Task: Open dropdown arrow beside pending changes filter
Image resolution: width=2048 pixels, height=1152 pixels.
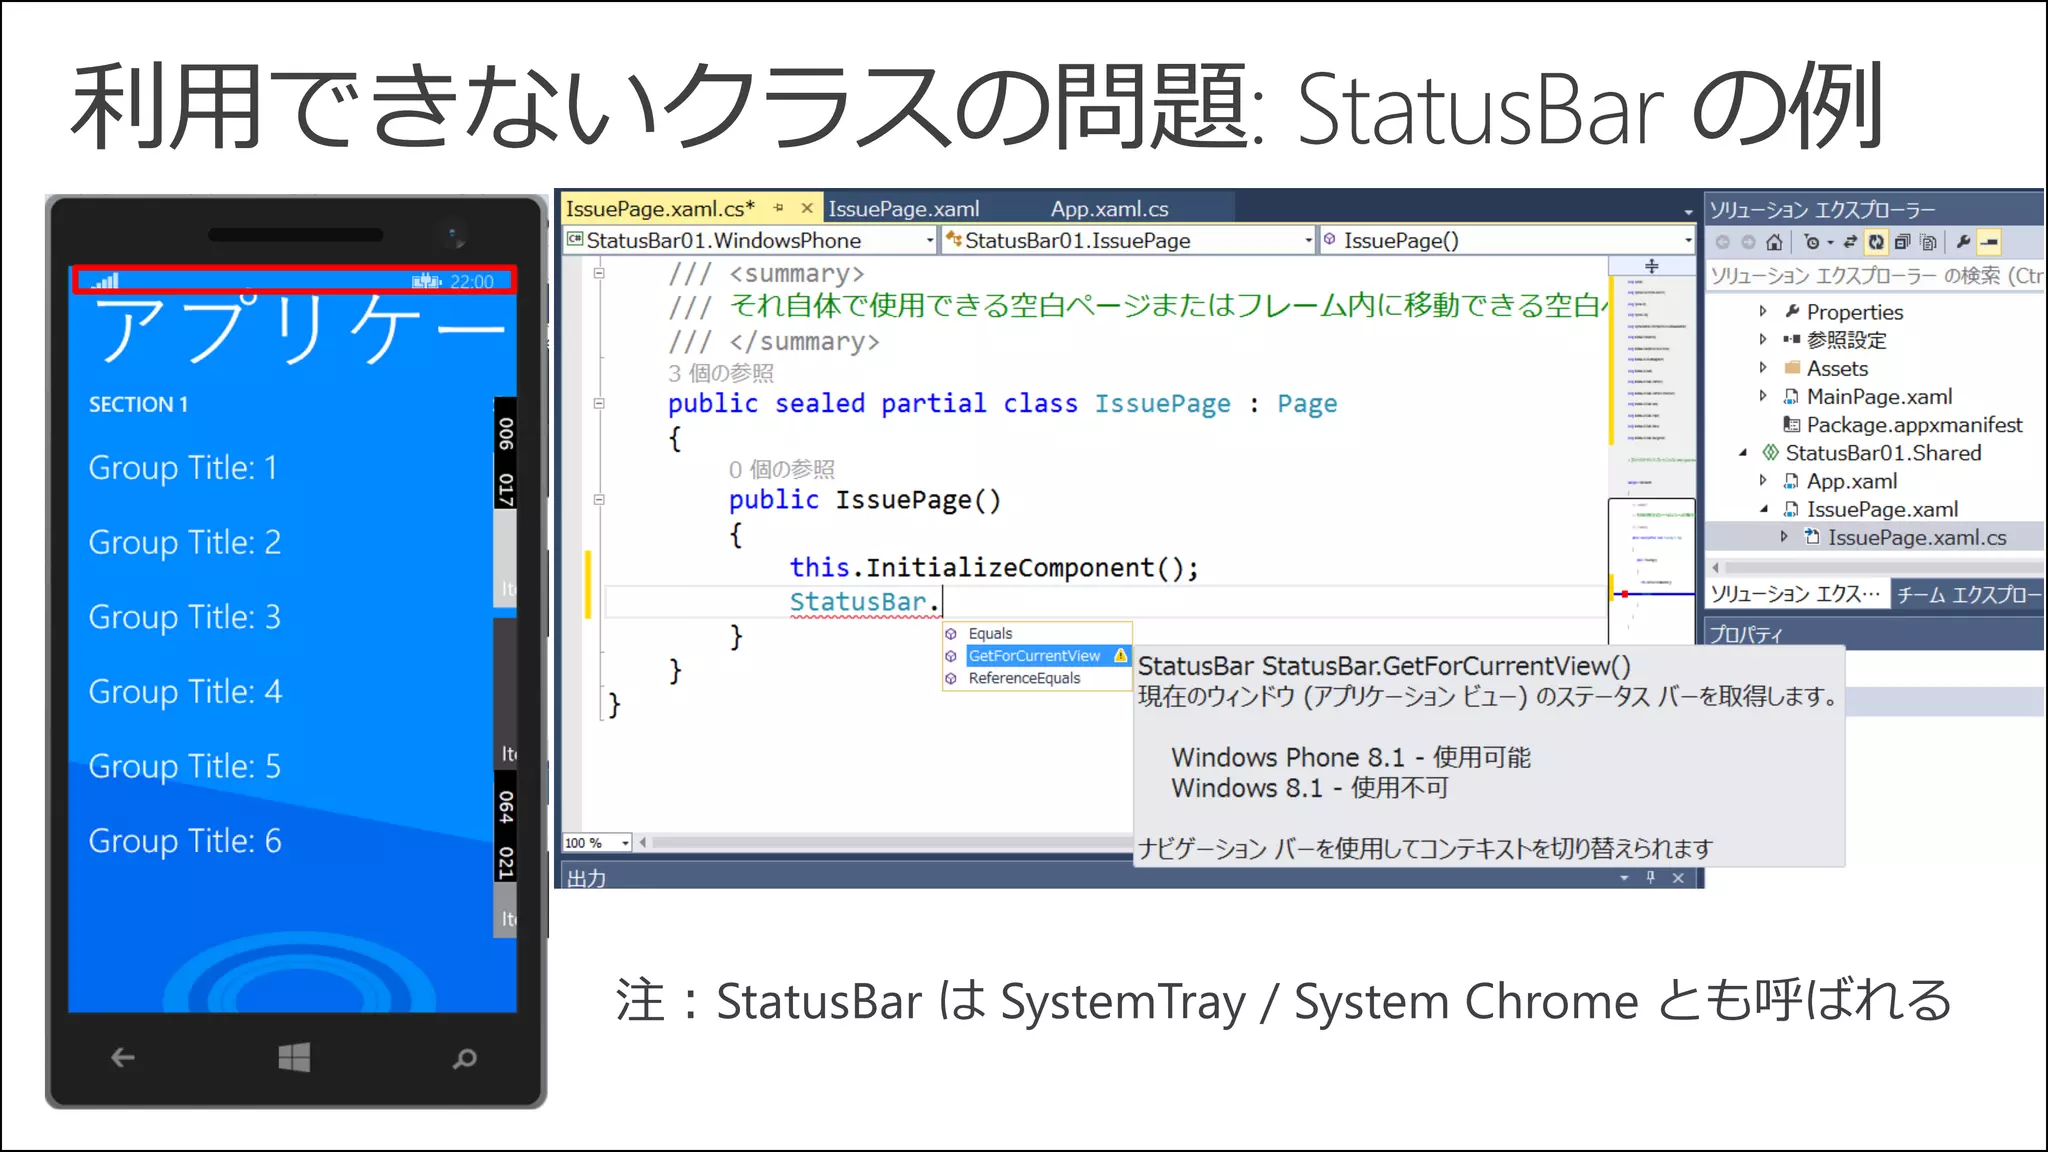Action: pyautogui.click(x=1830, y=243)
